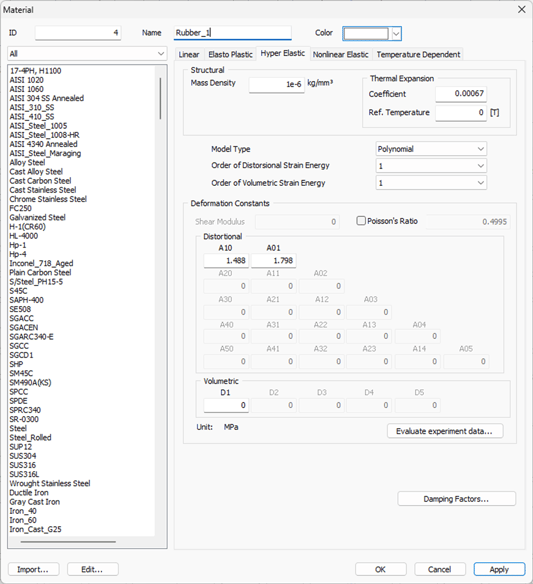The width and height of the screenshot is (533, 584).
Task: Click the A10 value field 1.488
Action: click(226, 260)
